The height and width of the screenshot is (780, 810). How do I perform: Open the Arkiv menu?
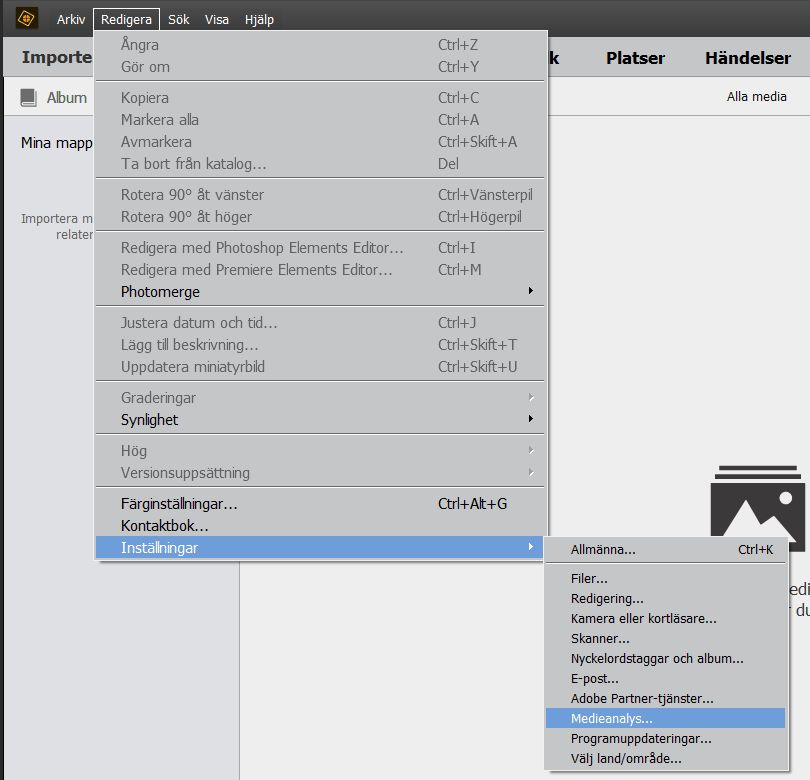[71, 20]
